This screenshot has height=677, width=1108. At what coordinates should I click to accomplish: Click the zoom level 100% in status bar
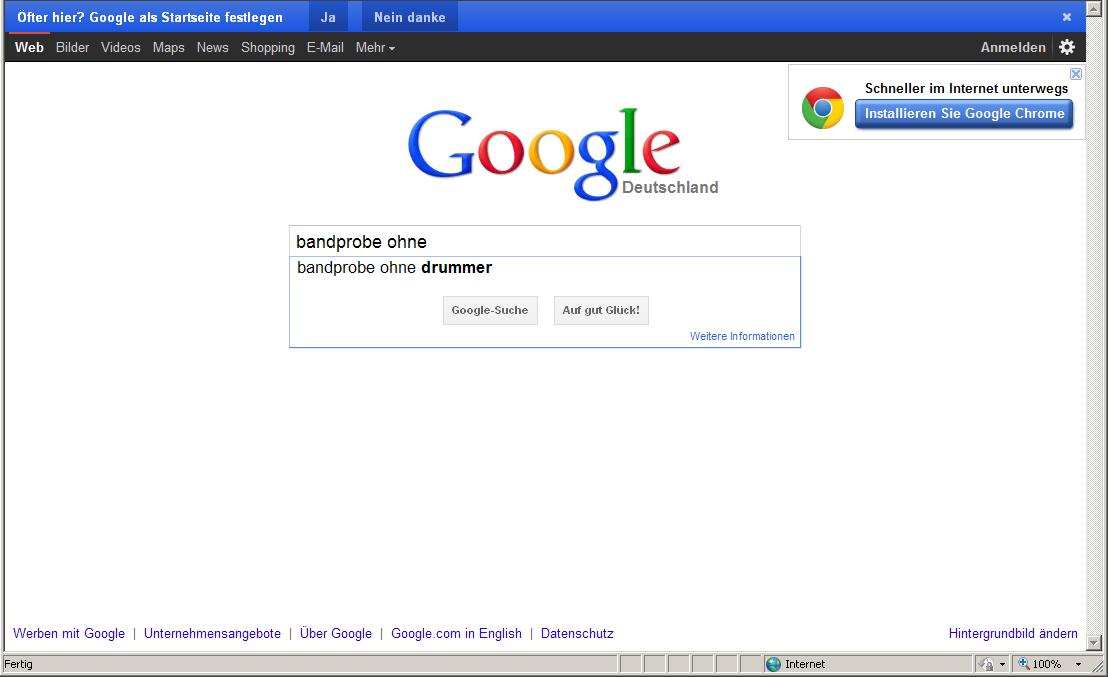[x=1047, y=664]
